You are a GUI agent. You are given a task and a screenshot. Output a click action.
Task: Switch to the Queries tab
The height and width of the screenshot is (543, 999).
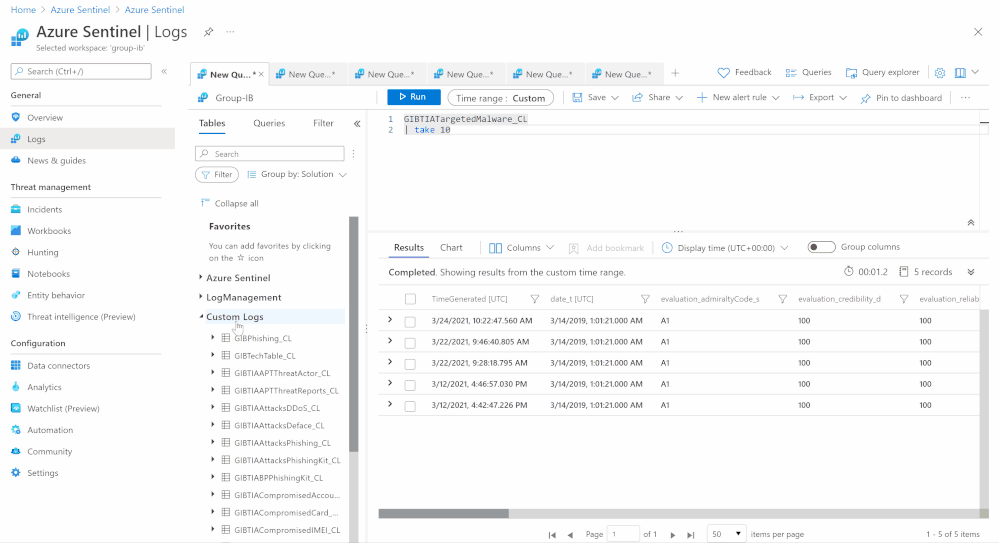(x=269, y=124)
